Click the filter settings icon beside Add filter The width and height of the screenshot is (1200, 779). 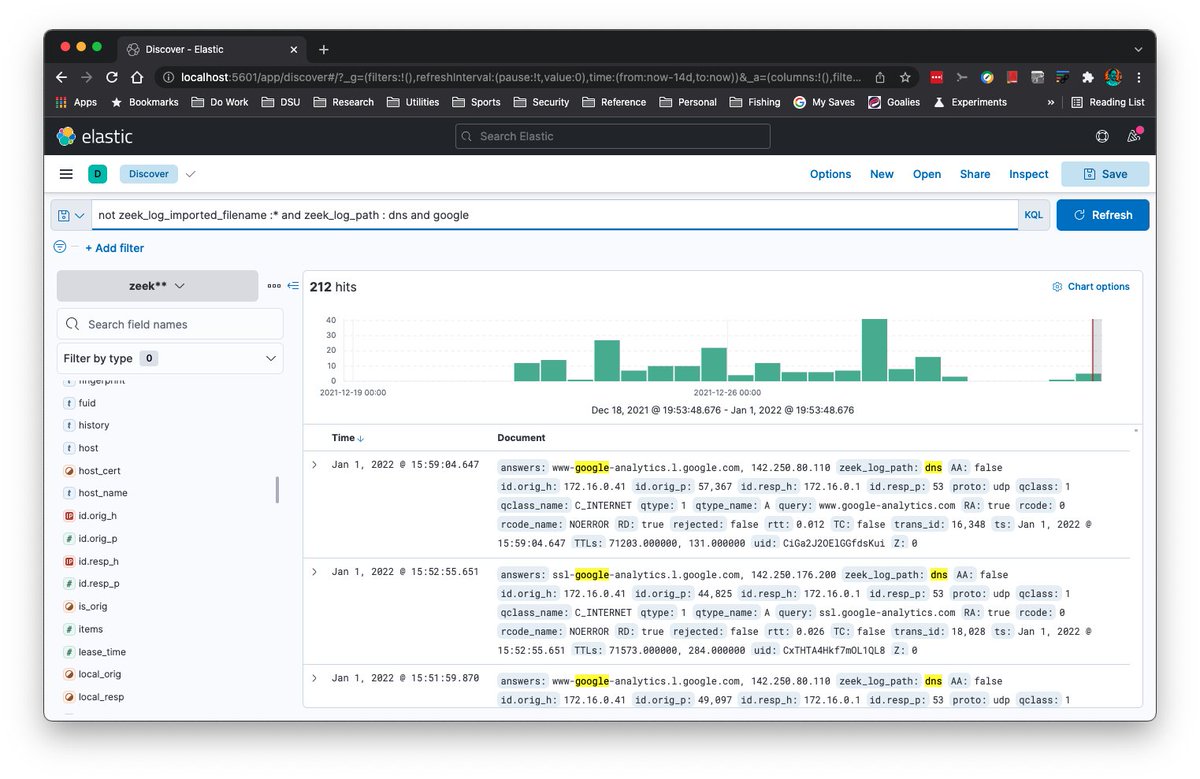tap(60, 247)
